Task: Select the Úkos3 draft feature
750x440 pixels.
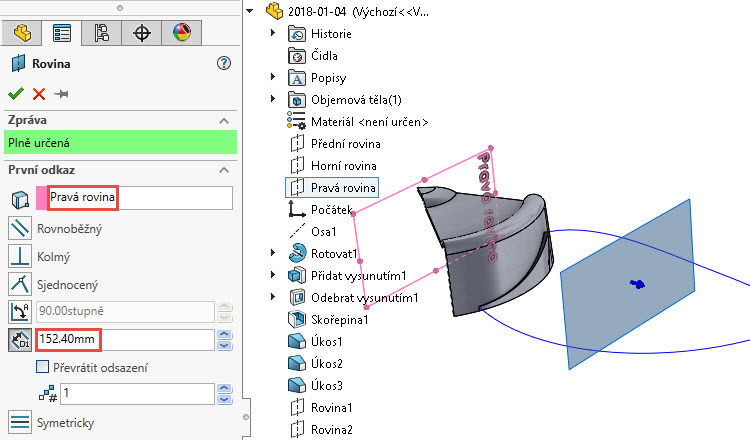Action: point(327,386)
